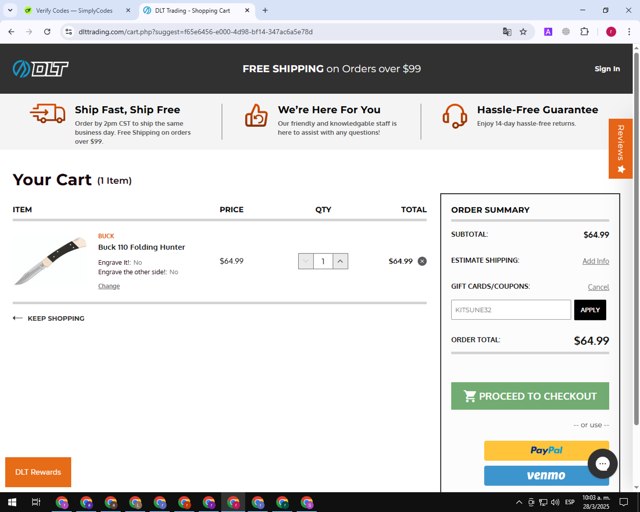Viewport: 640px width, 512px height.
Task: Click the quantity input field
Action: [323, 261]
